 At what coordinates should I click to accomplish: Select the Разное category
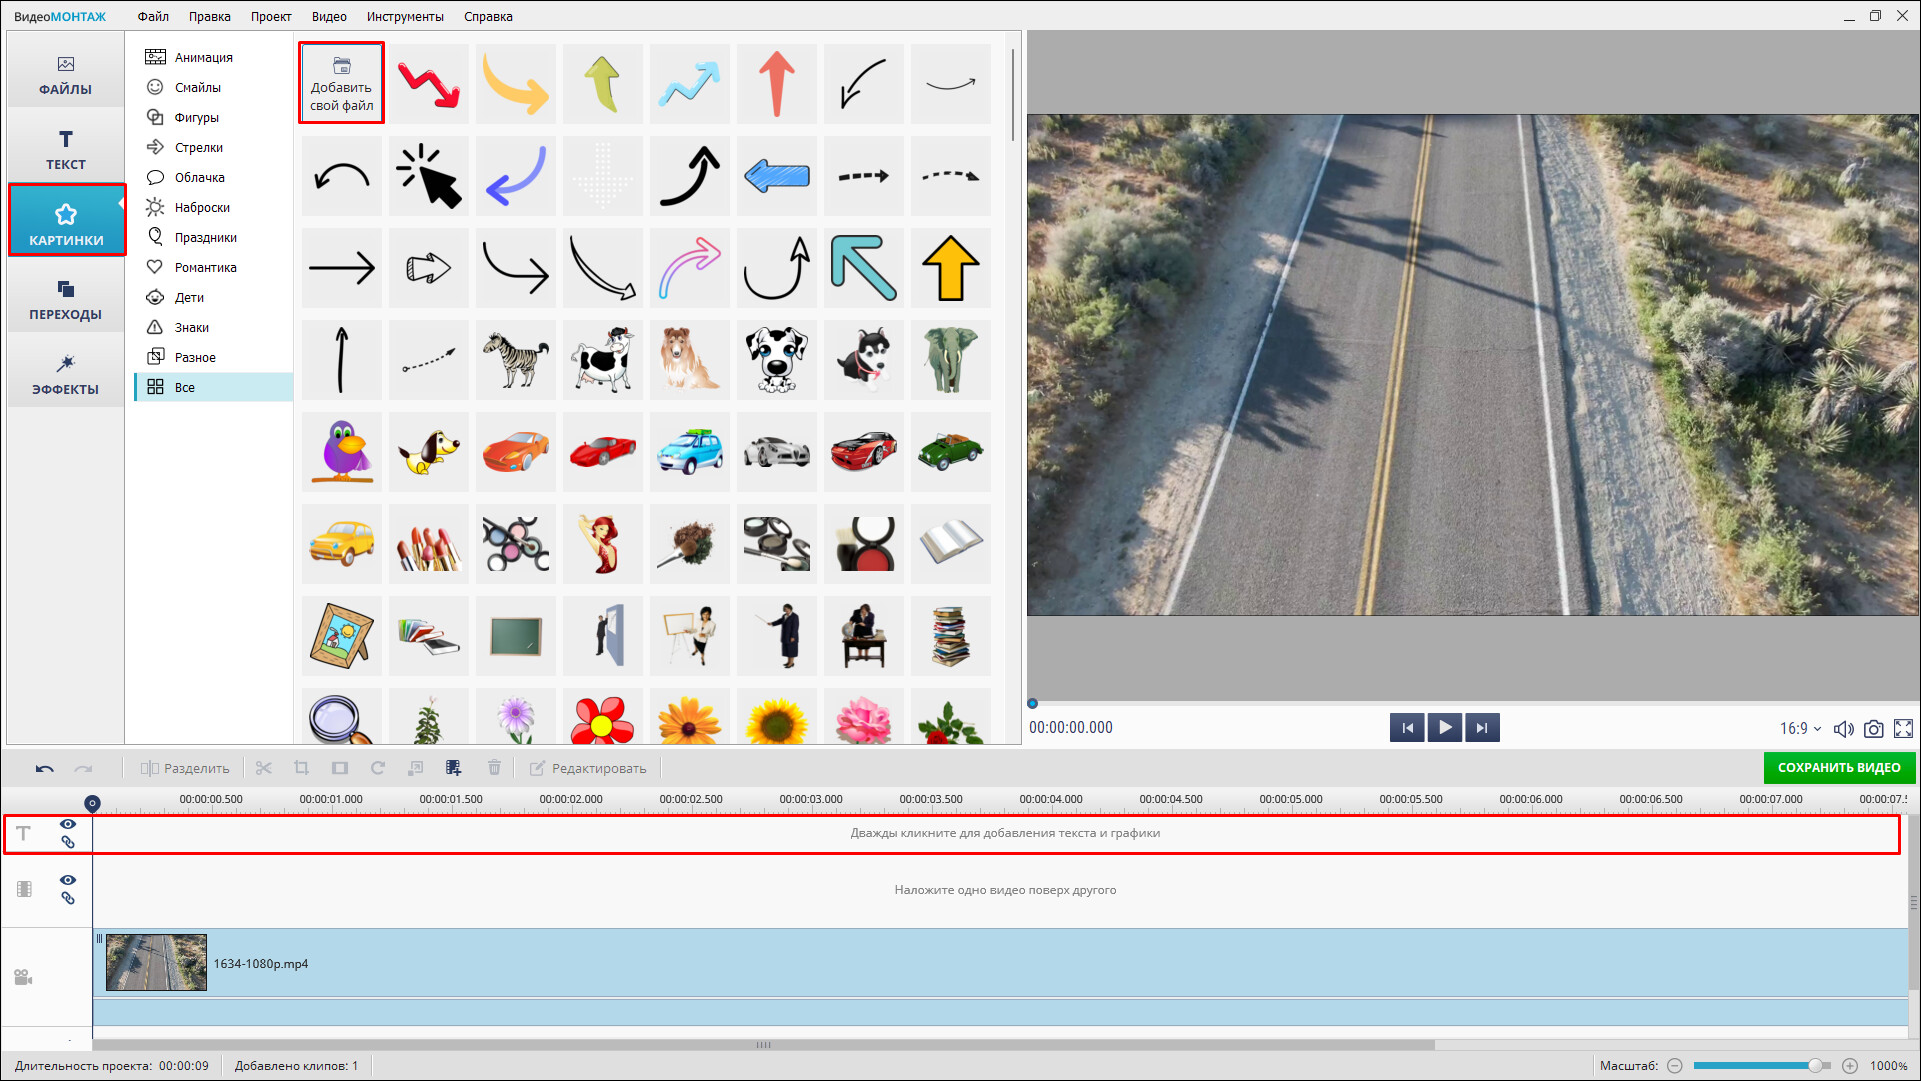213,357
